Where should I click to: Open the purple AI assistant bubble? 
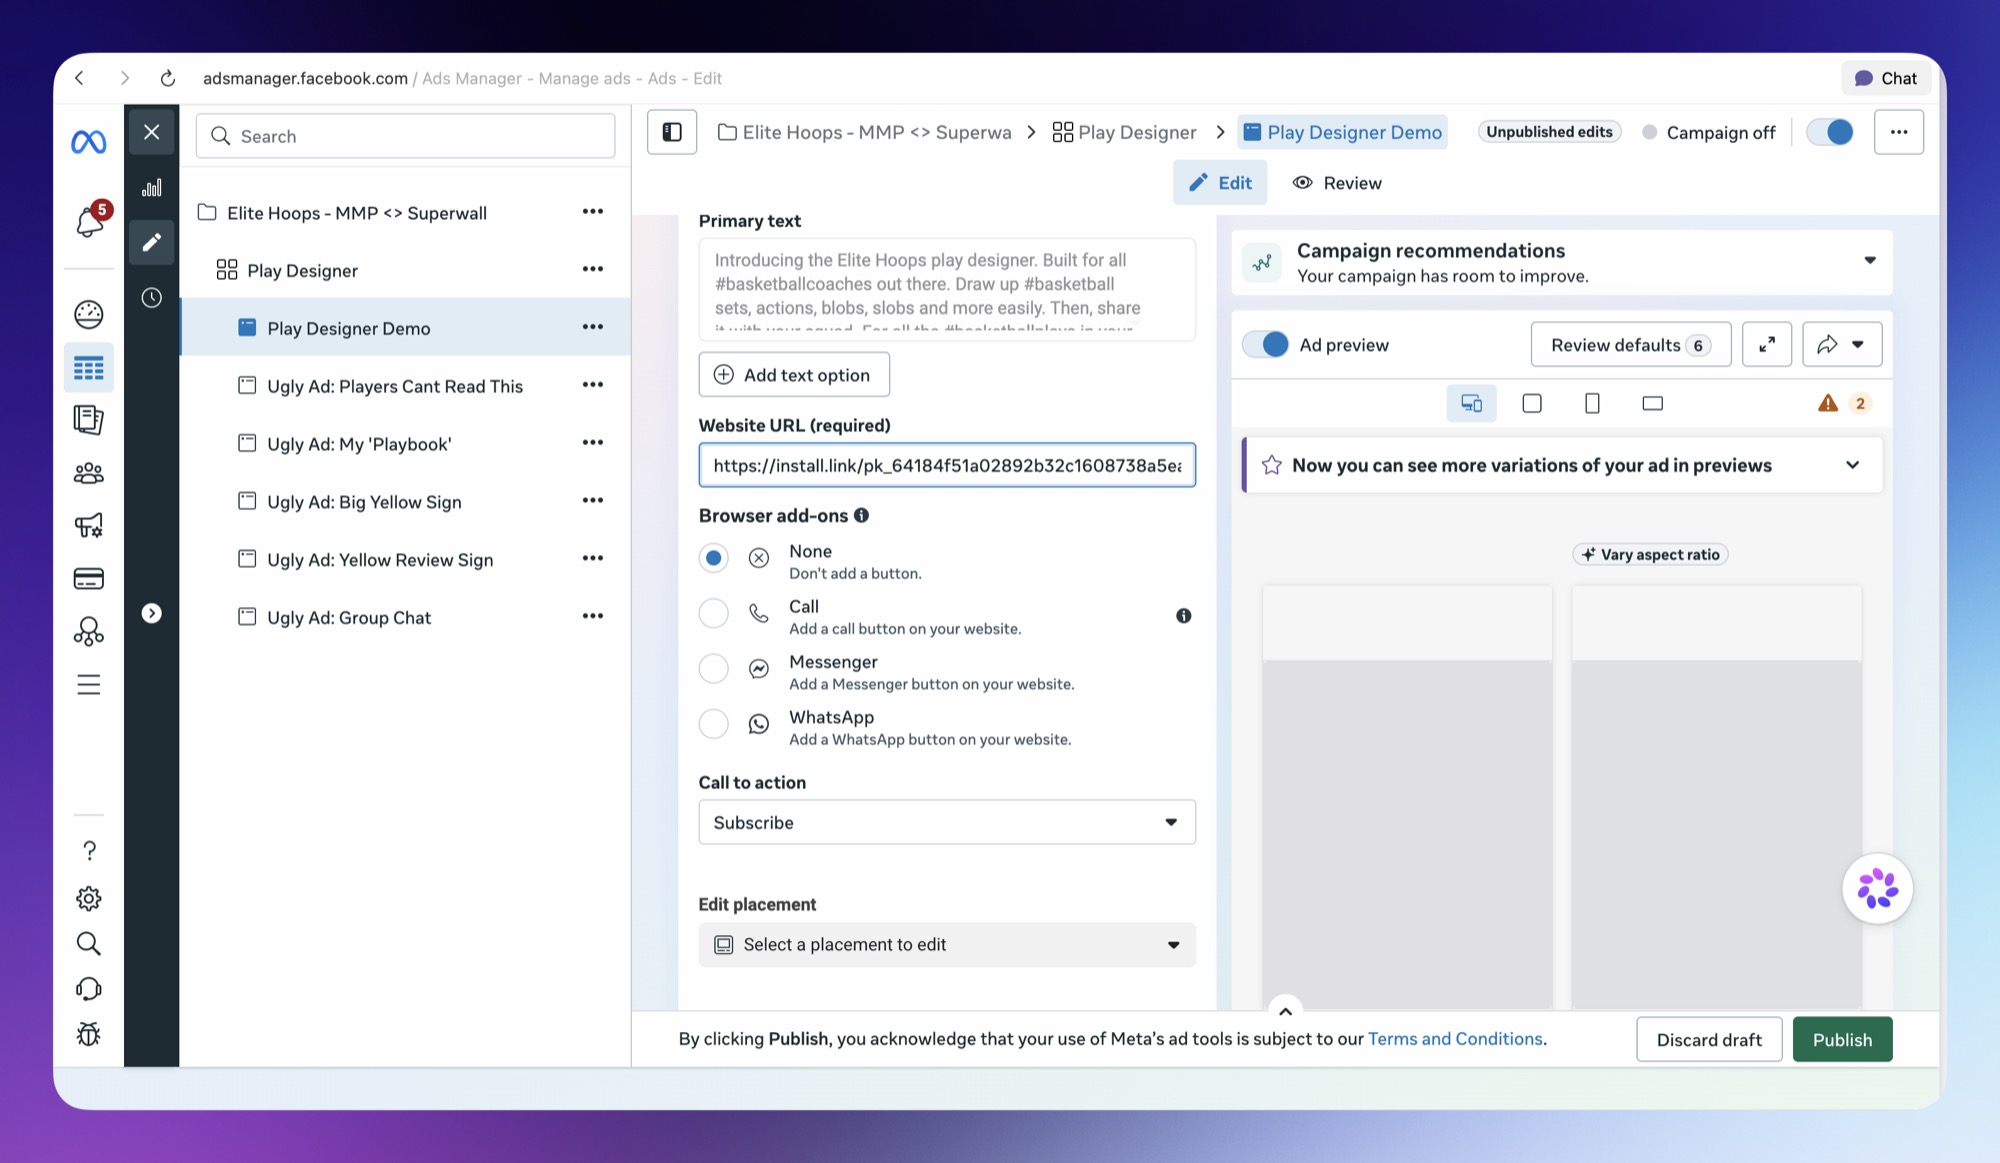click(1877, 888)
